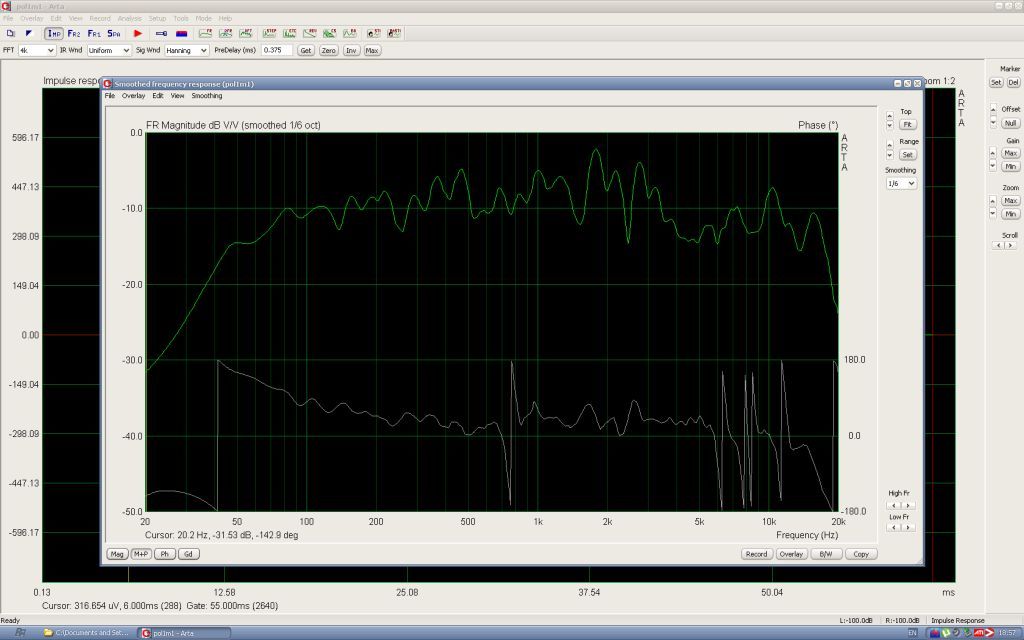This screenshot has width=1024, height=640.
Task: Click the Get predelay button
Action: coord(306,50)
